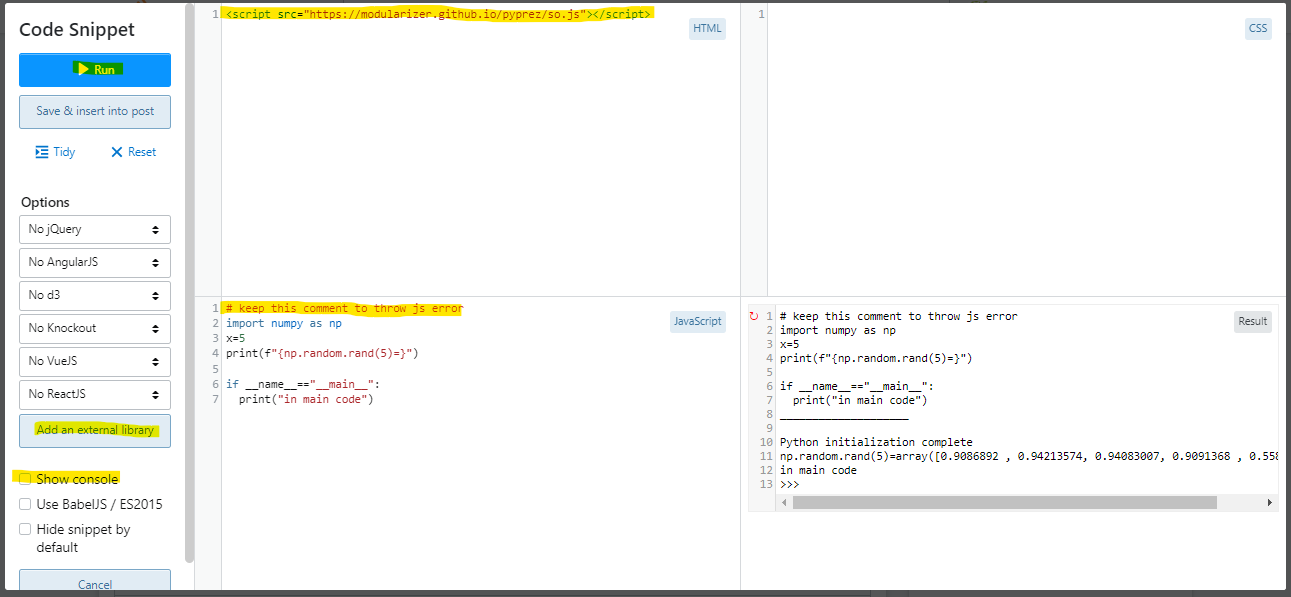This screenshot has height=597, width=1291.
Task: Open the No AngularJS dropdown
Action: [x=95, y=262]
